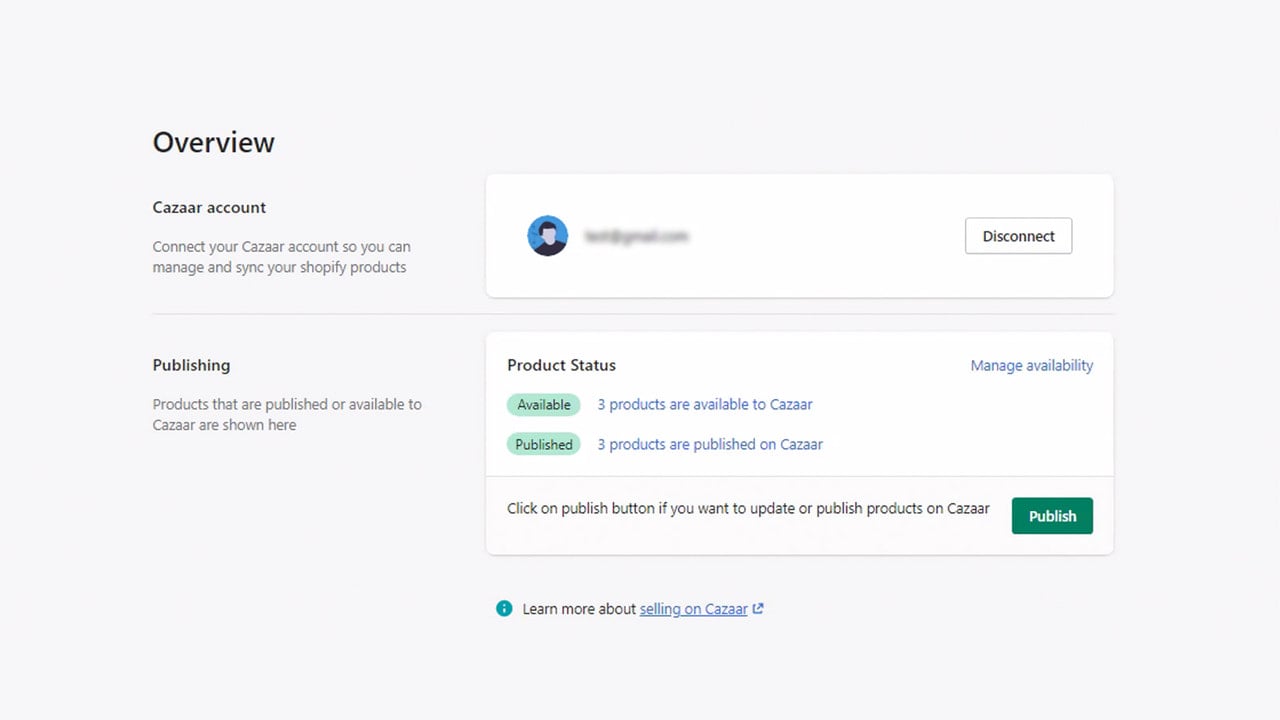Click the 'Products that are published or available' description
Image resolution: width=1280 pixels, height=720 pixels.
[287, 414]
